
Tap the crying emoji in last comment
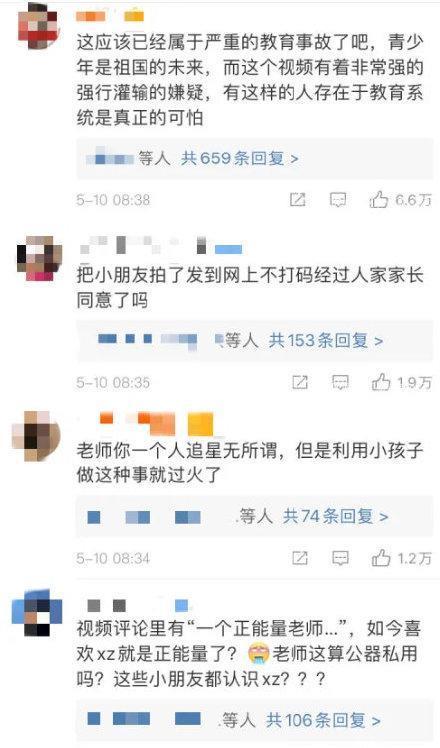coord(260,653)
